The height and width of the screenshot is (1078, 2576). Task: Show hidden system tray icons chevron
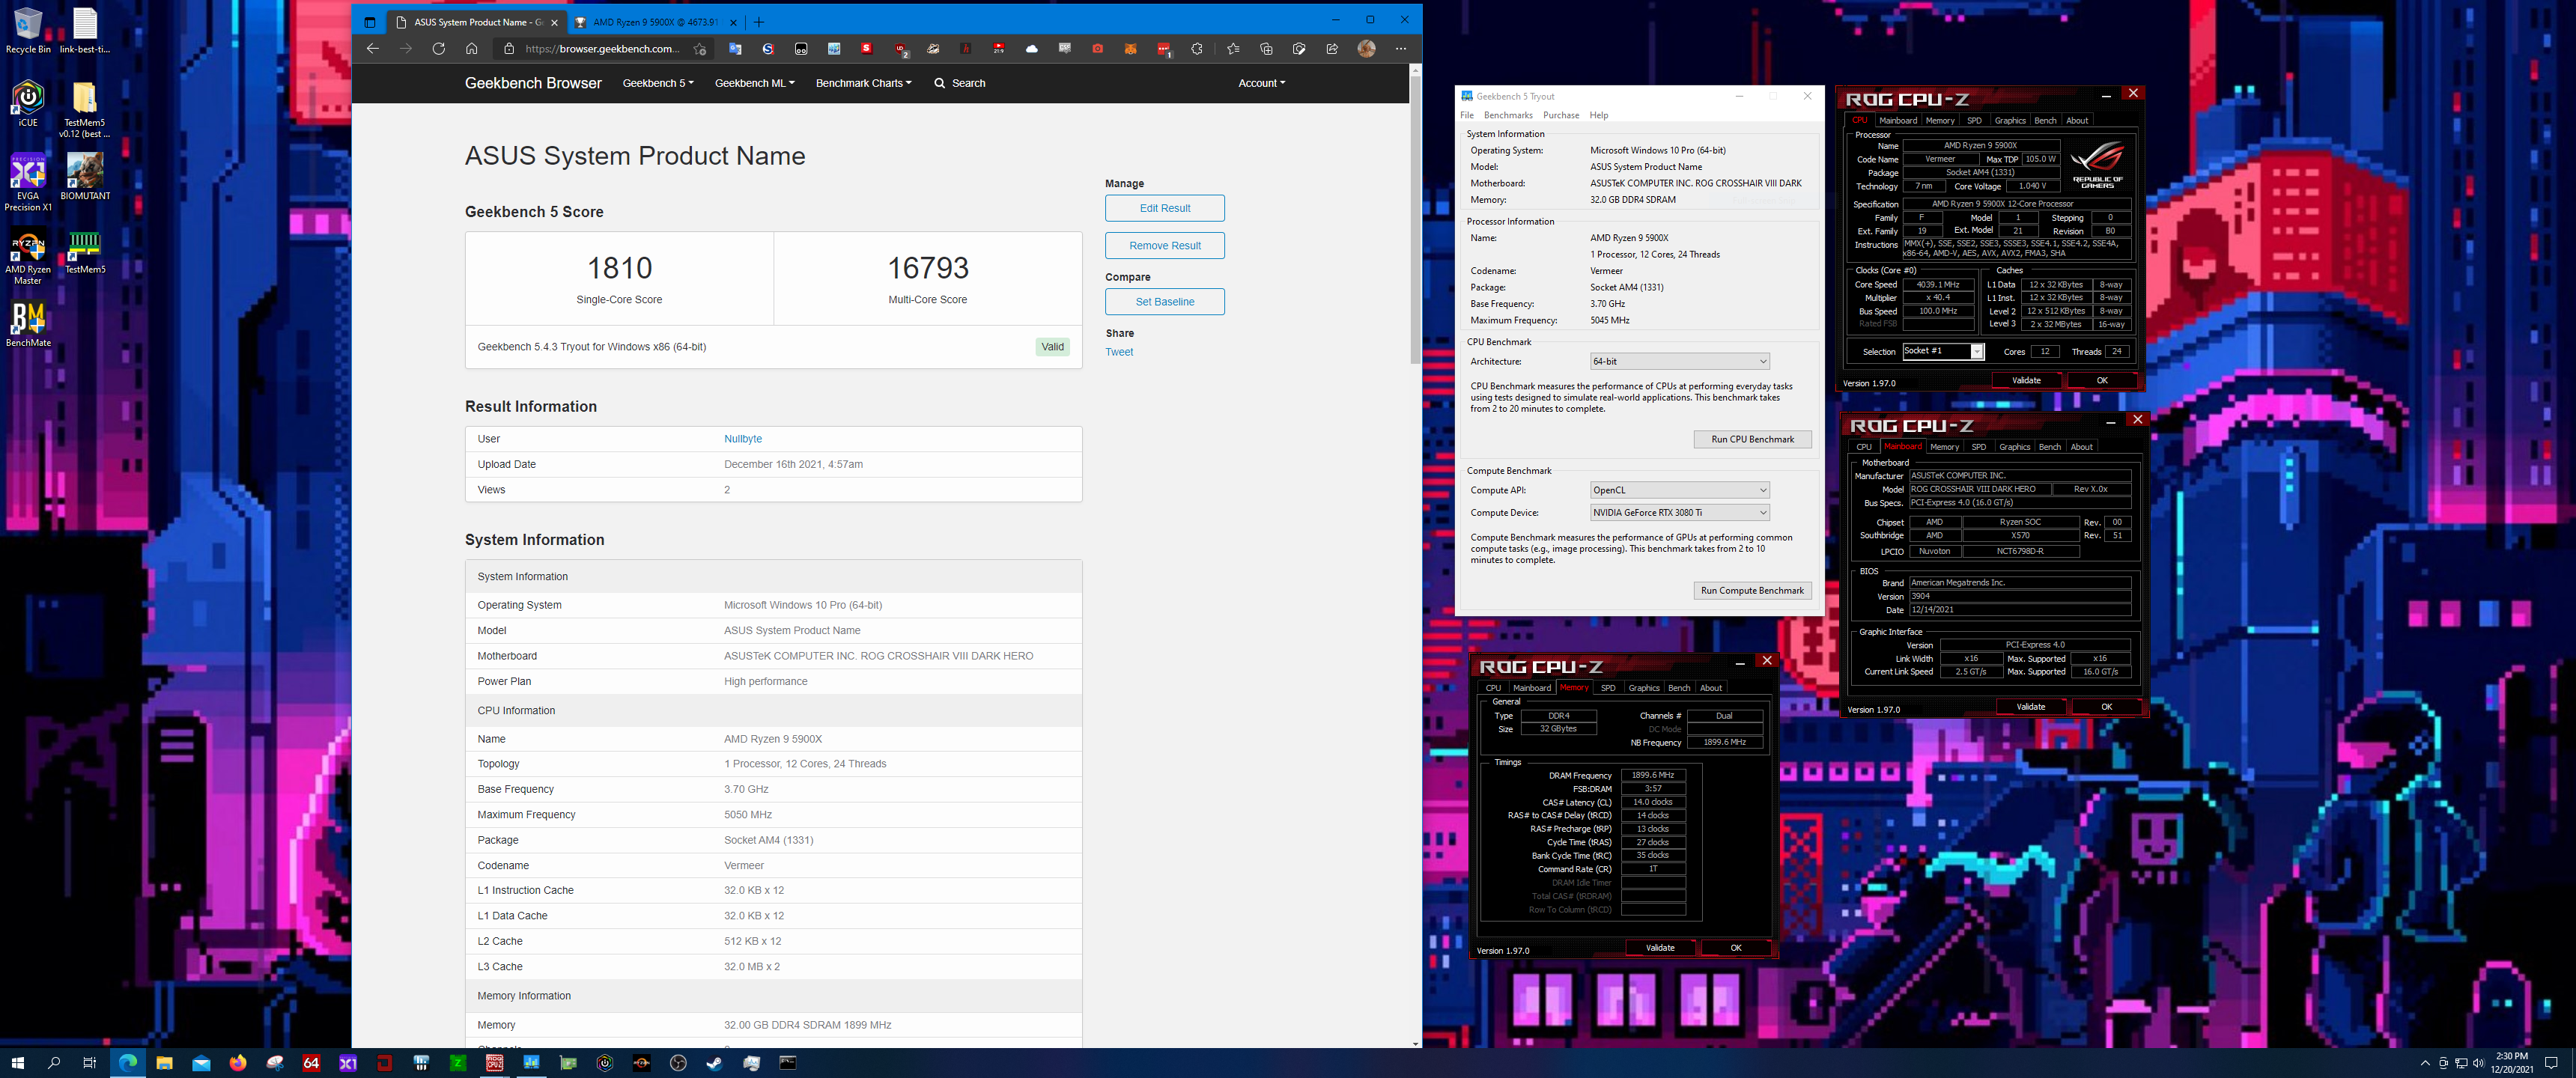2425,1063
